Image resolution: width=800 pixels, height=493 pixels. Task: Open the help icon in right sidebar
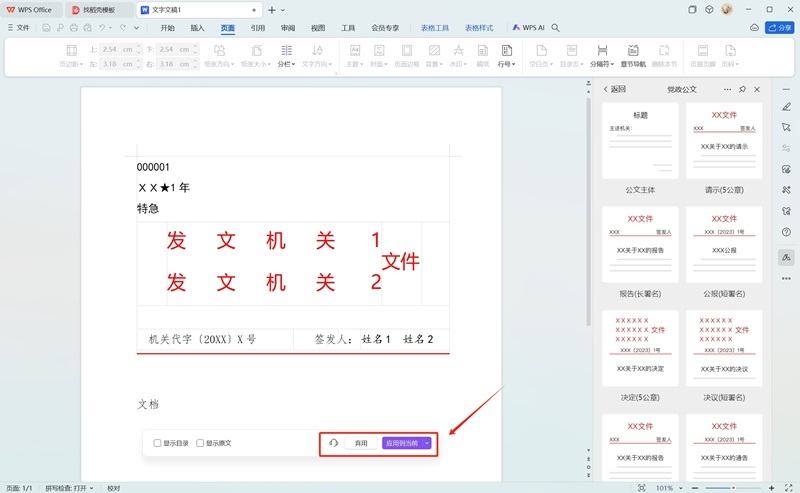(x=786, y=232)
